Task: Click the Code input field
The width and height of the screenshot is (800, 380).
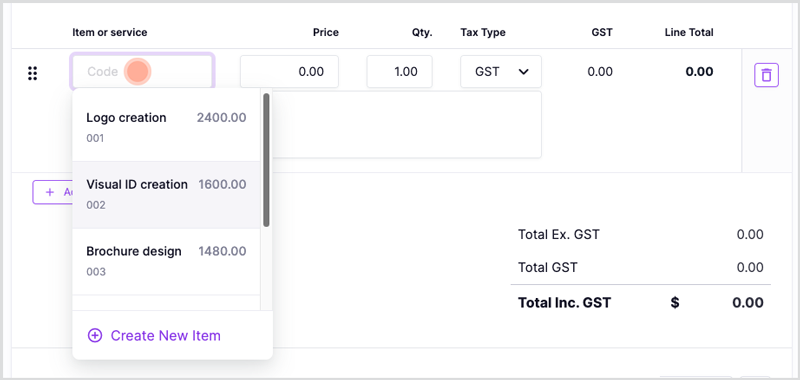Action: 142,71
